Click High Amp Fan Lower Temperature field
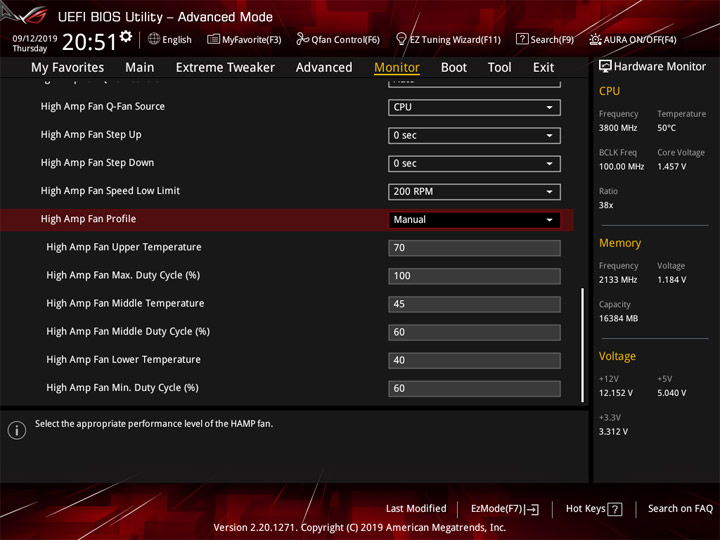The image size is (720, 540). point(474,360)
